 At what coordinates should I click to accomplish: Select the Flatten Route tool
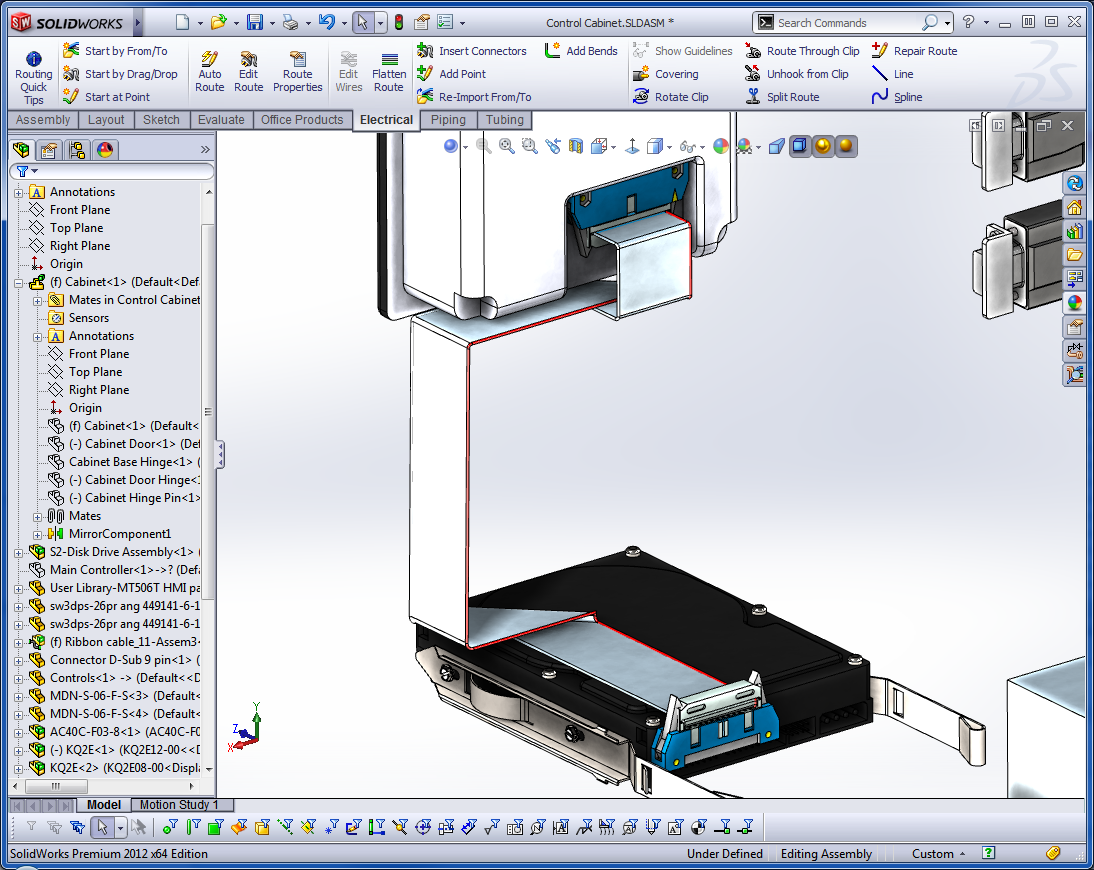pyautogui.click(x=389, y=71)
